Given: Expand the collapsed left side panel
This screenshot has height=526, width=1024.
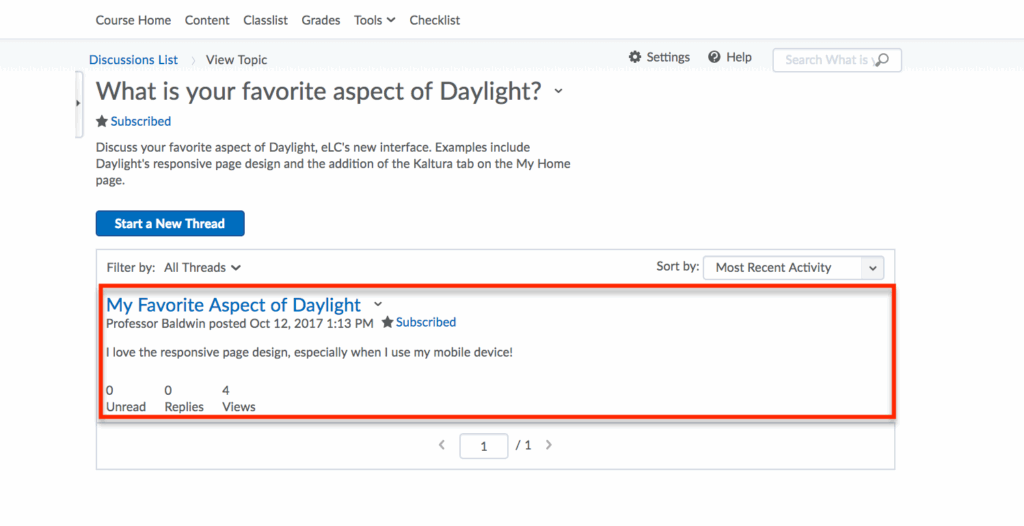Looking at the screenshot, I should (x=78, y=103).
